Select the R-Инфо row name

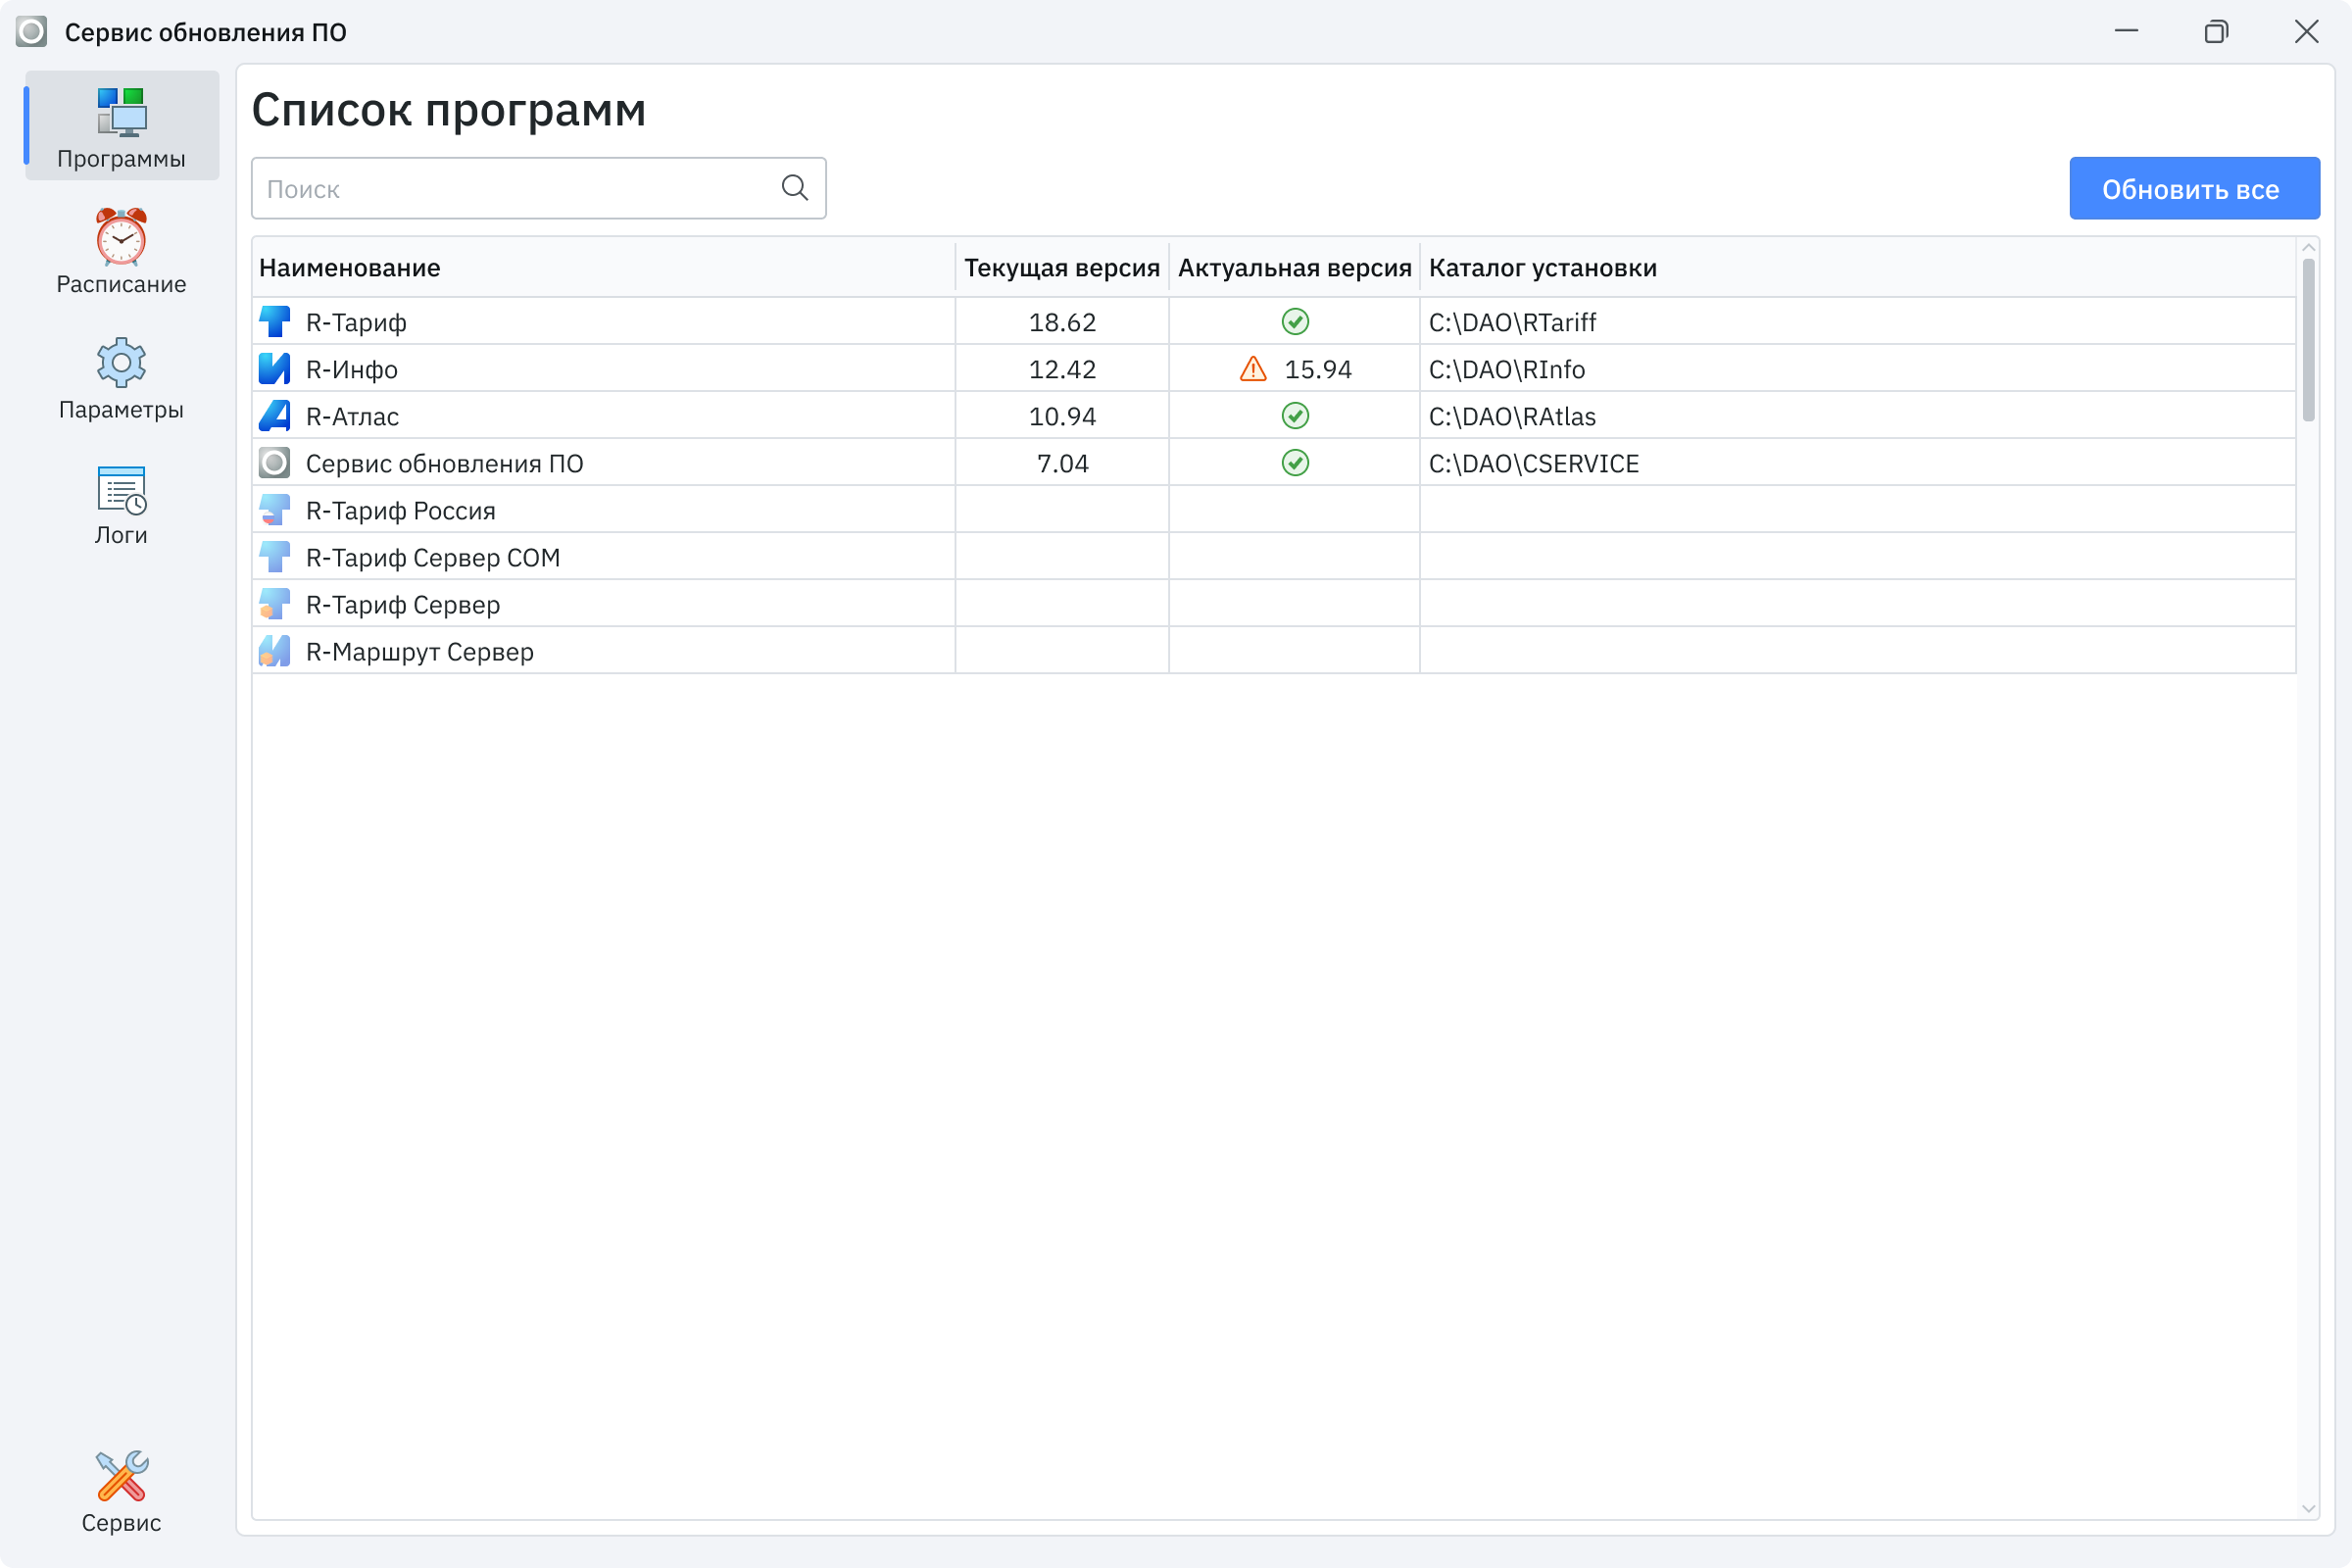click(x=352, y=370)
